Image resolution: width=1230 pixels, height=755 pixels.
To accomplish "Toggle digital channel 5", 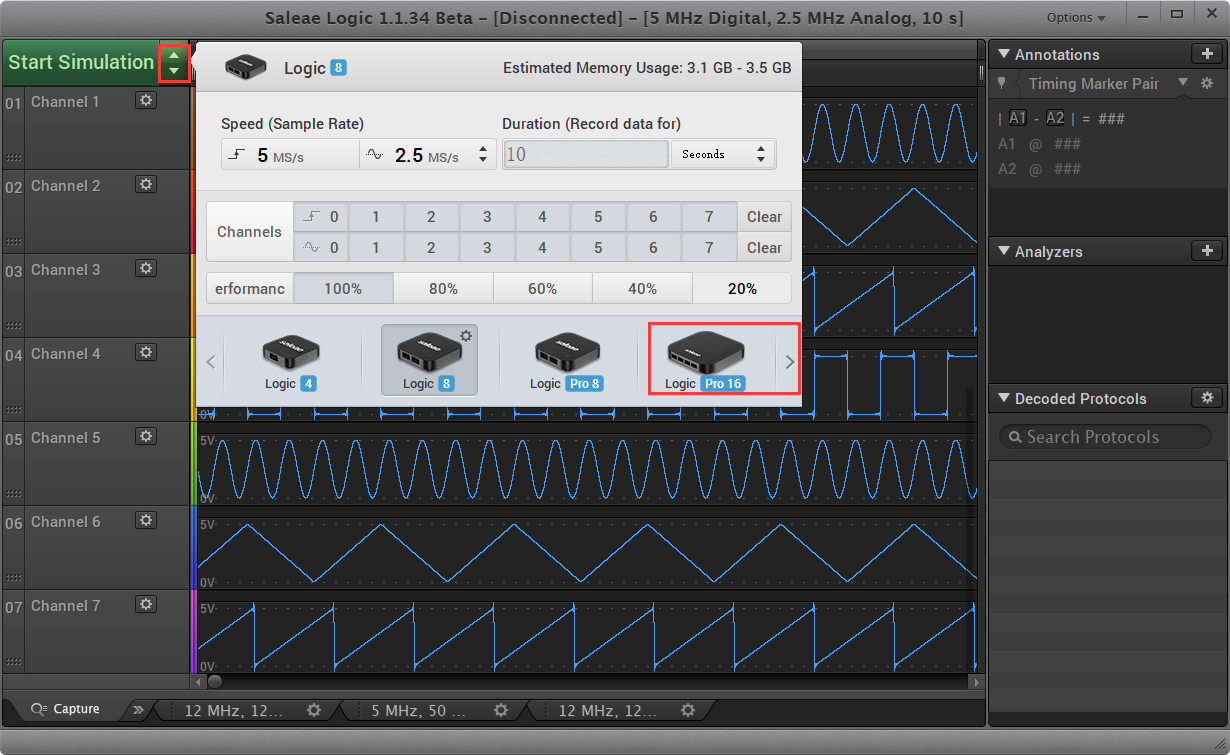I will [598, 217].
